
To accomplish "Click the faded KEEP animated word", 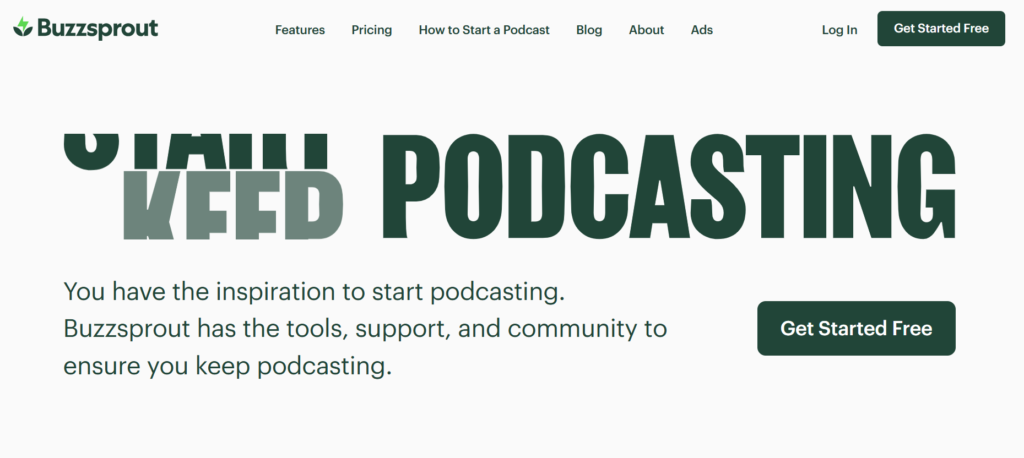I will coord(233,205).
